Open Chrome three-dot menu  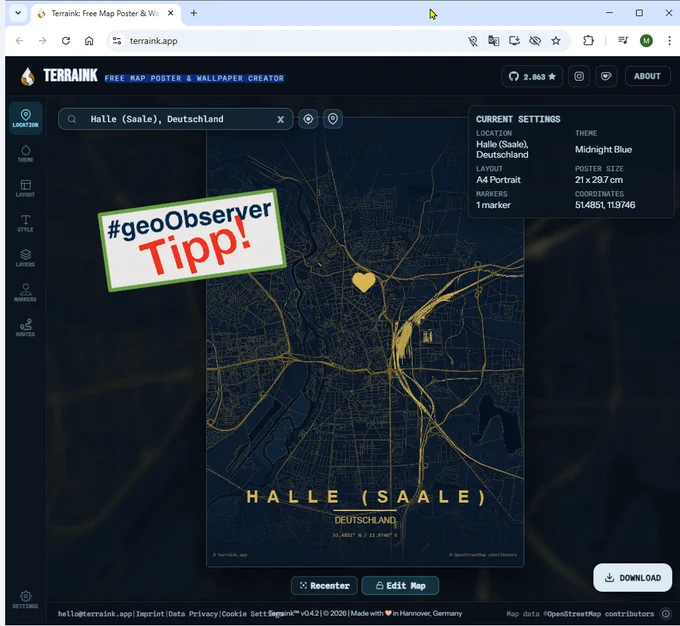pyautogui.click(x=669, y=41)
